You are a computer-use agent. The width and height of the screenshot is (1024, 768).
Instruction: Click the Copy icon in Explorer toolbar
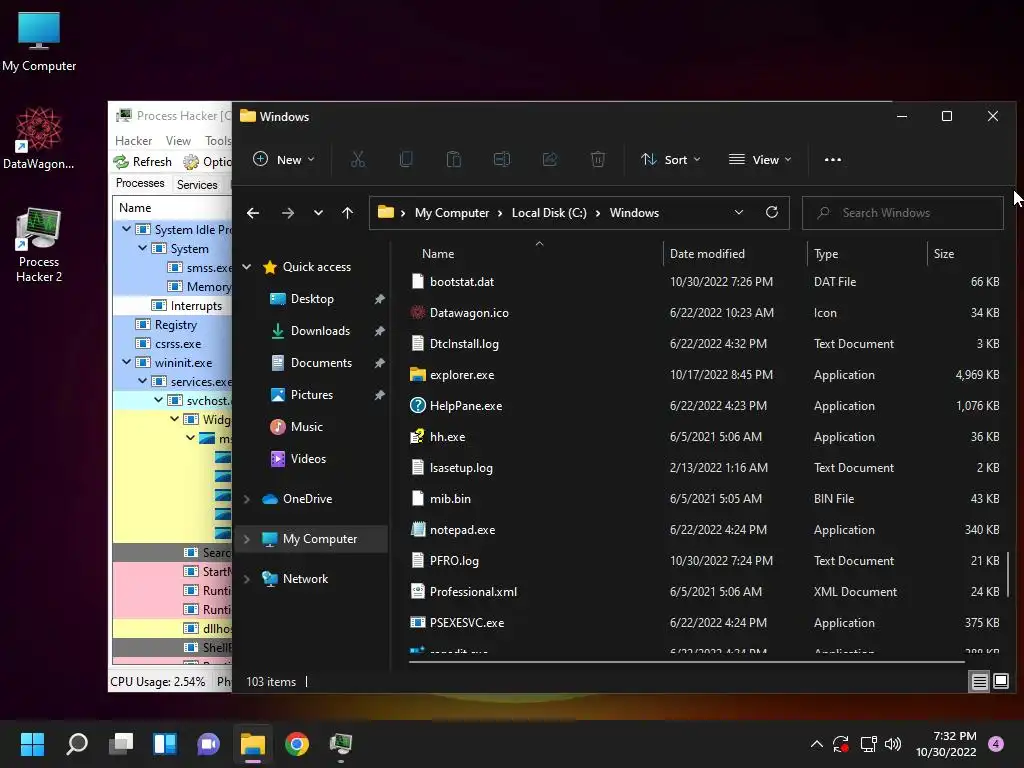(406, 159)
